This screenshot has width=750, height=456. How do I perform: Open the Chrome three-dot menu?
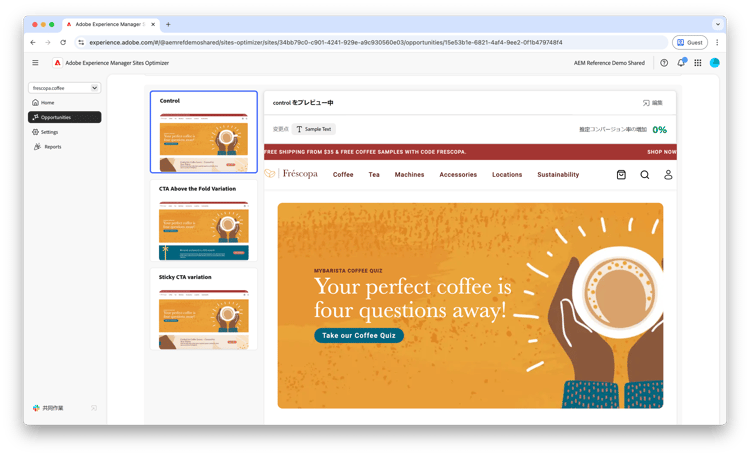[x=717, y=42]
